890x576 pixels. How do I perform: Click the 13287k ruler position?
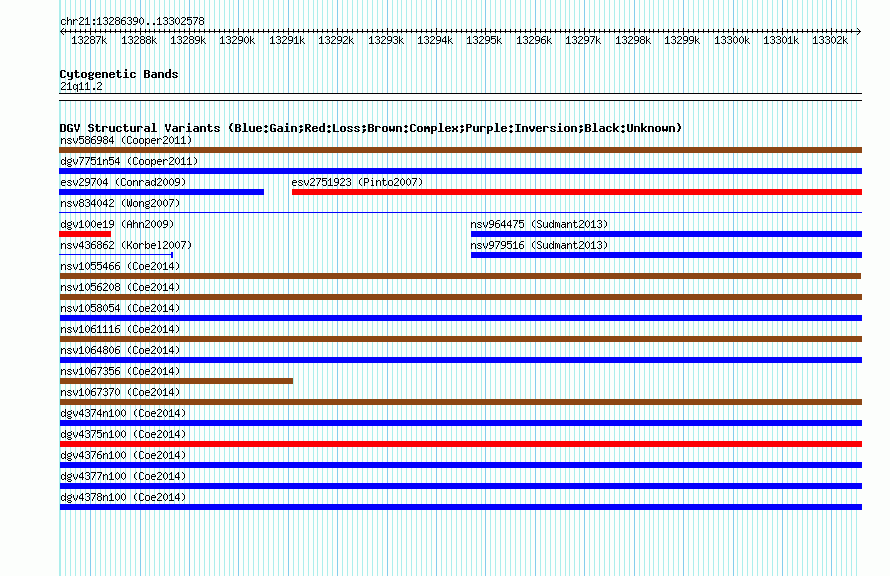pyautogui.click(x=89, y=40)
